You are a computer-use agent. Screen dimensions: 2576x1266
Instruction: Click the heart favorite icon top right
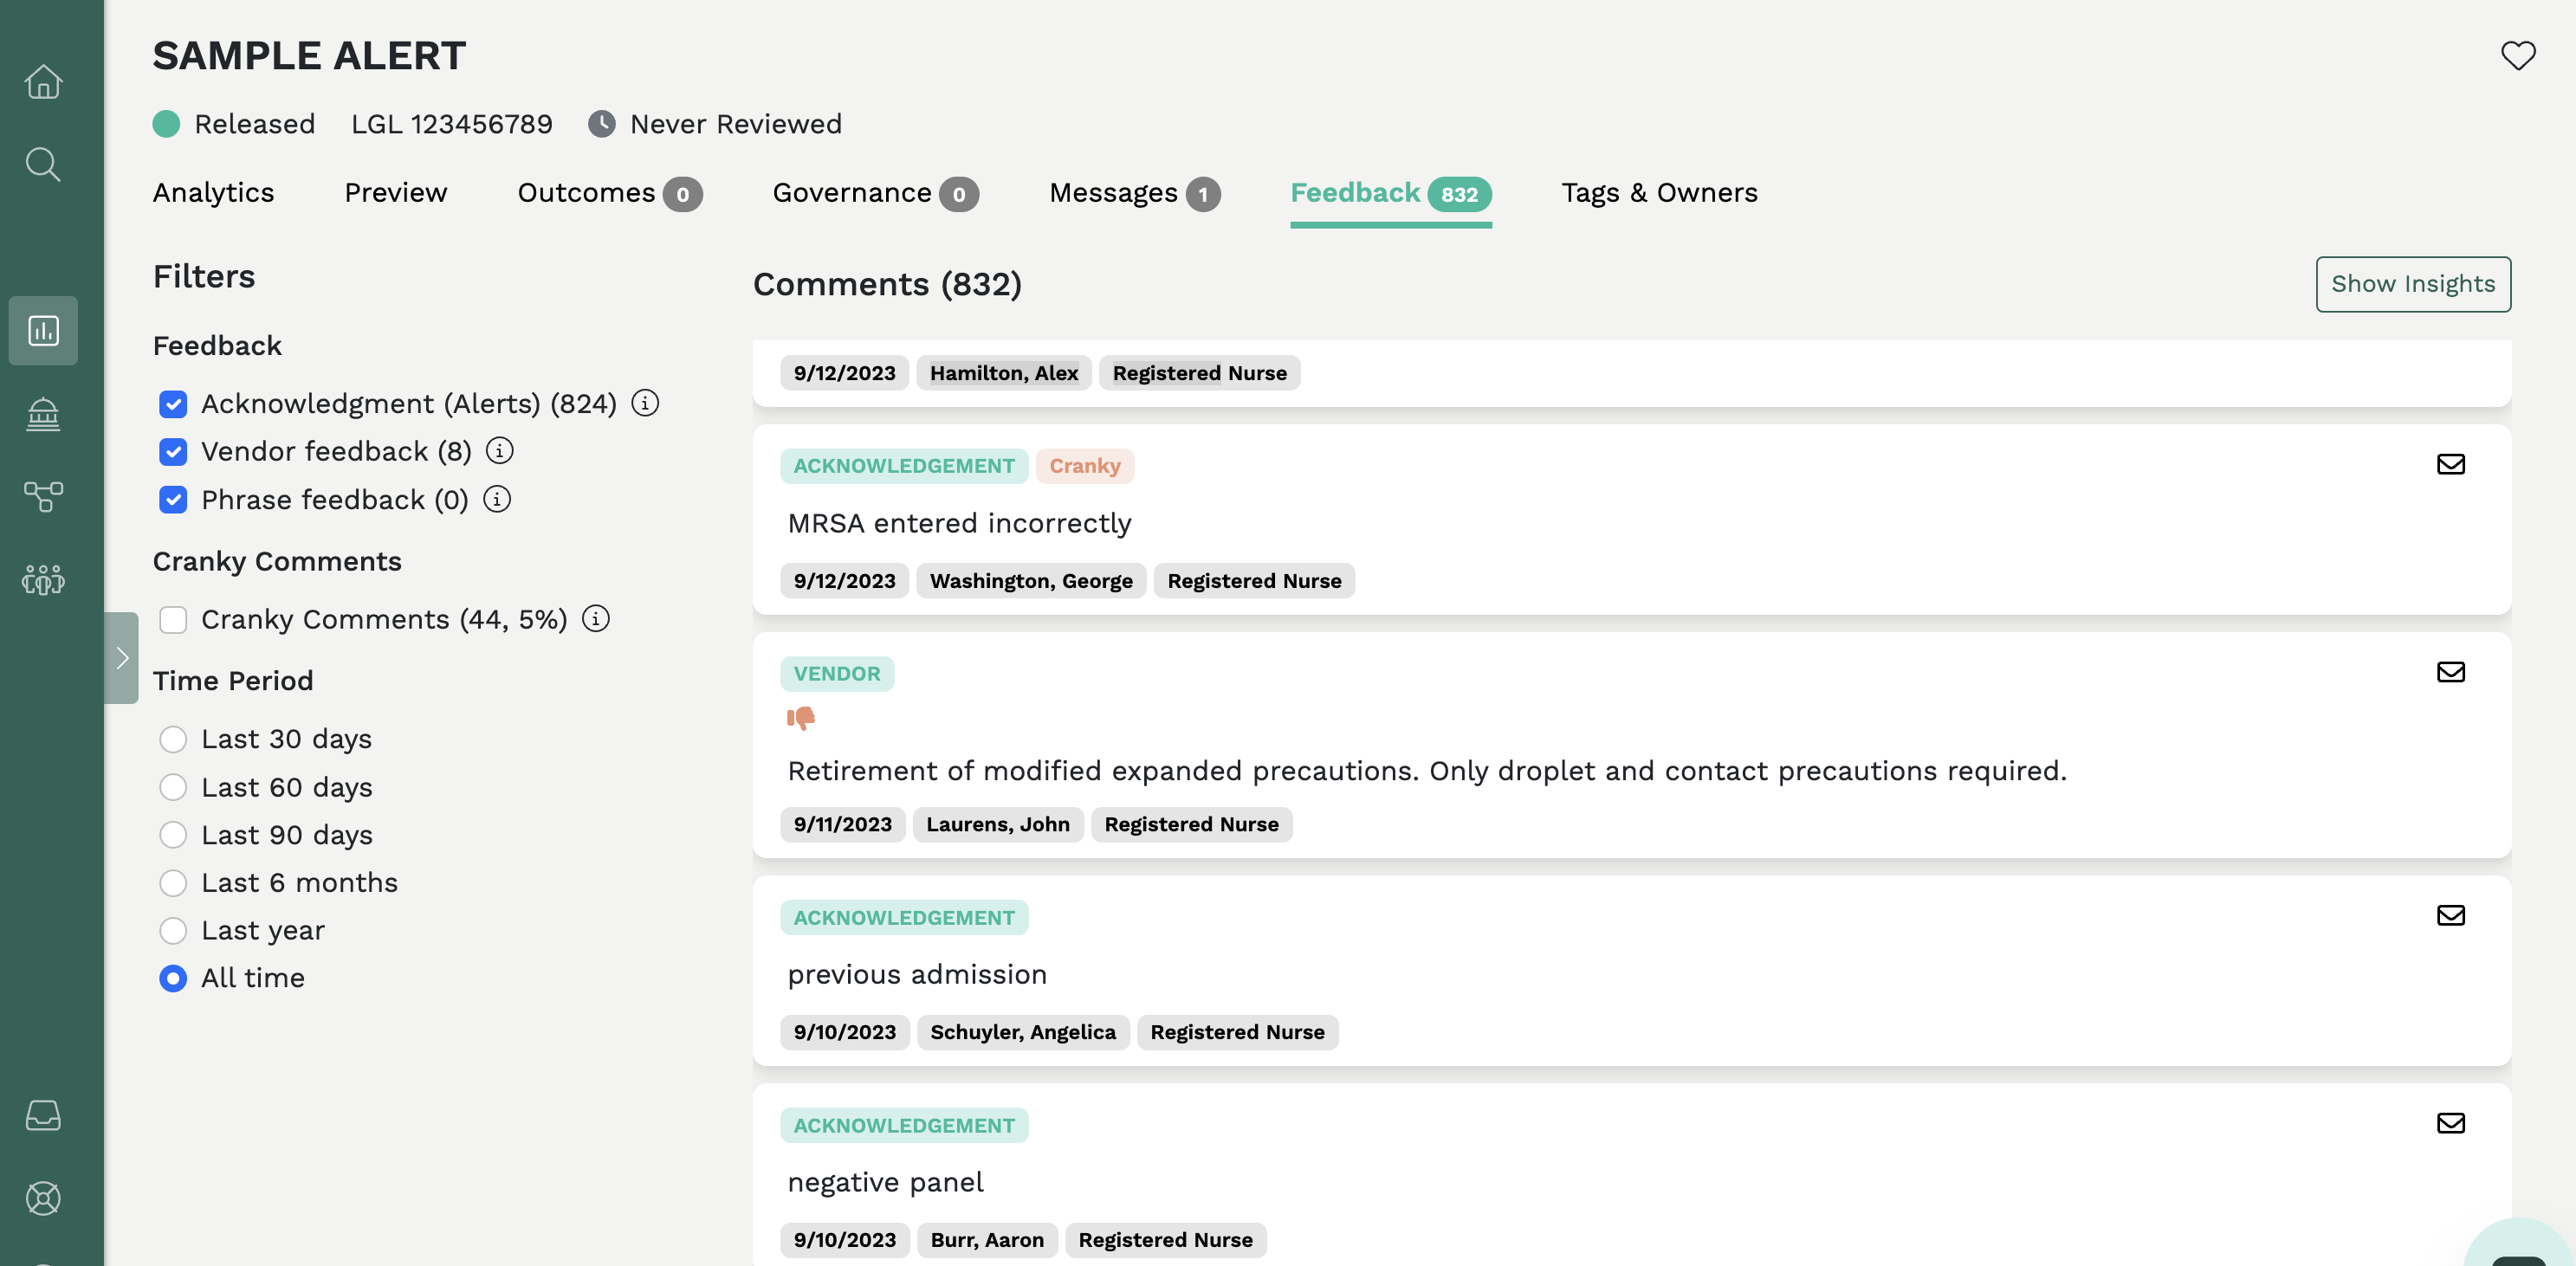2518,55
